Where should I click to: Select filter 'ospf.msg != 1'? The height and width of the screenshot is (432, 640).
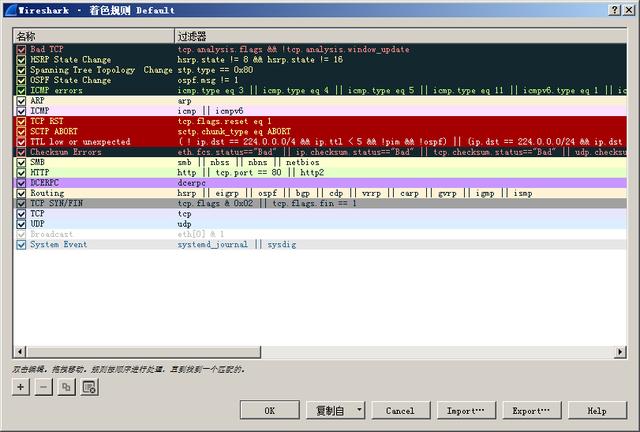tap(208, 80)
